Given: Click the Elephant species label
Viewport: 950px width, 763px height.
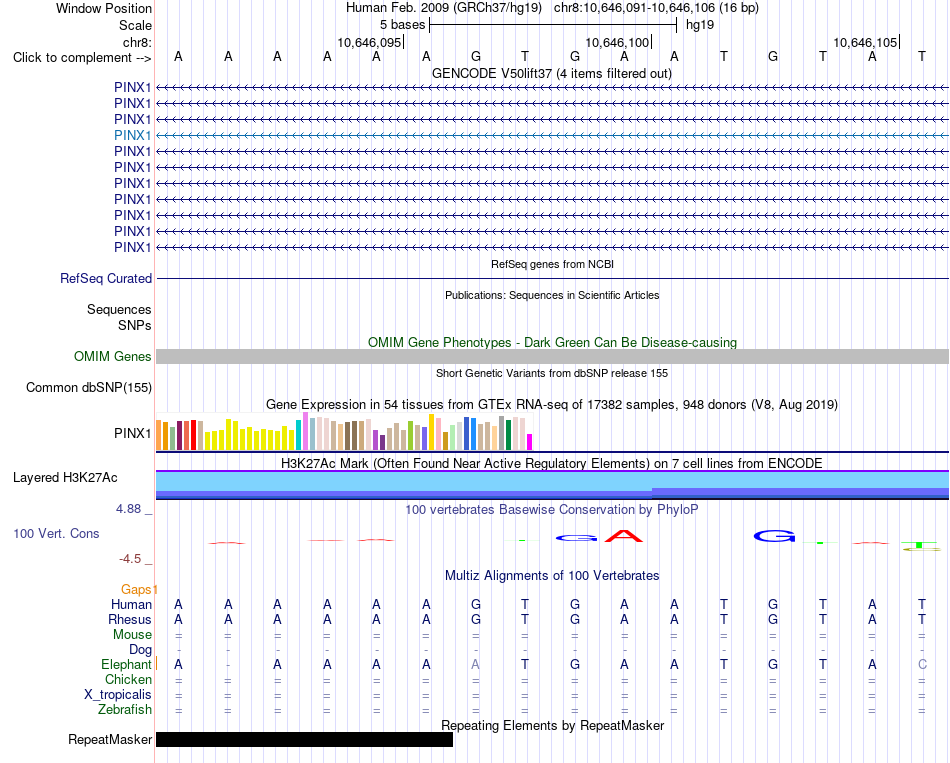Looking at the screenshot, I should tap(126, 665).
